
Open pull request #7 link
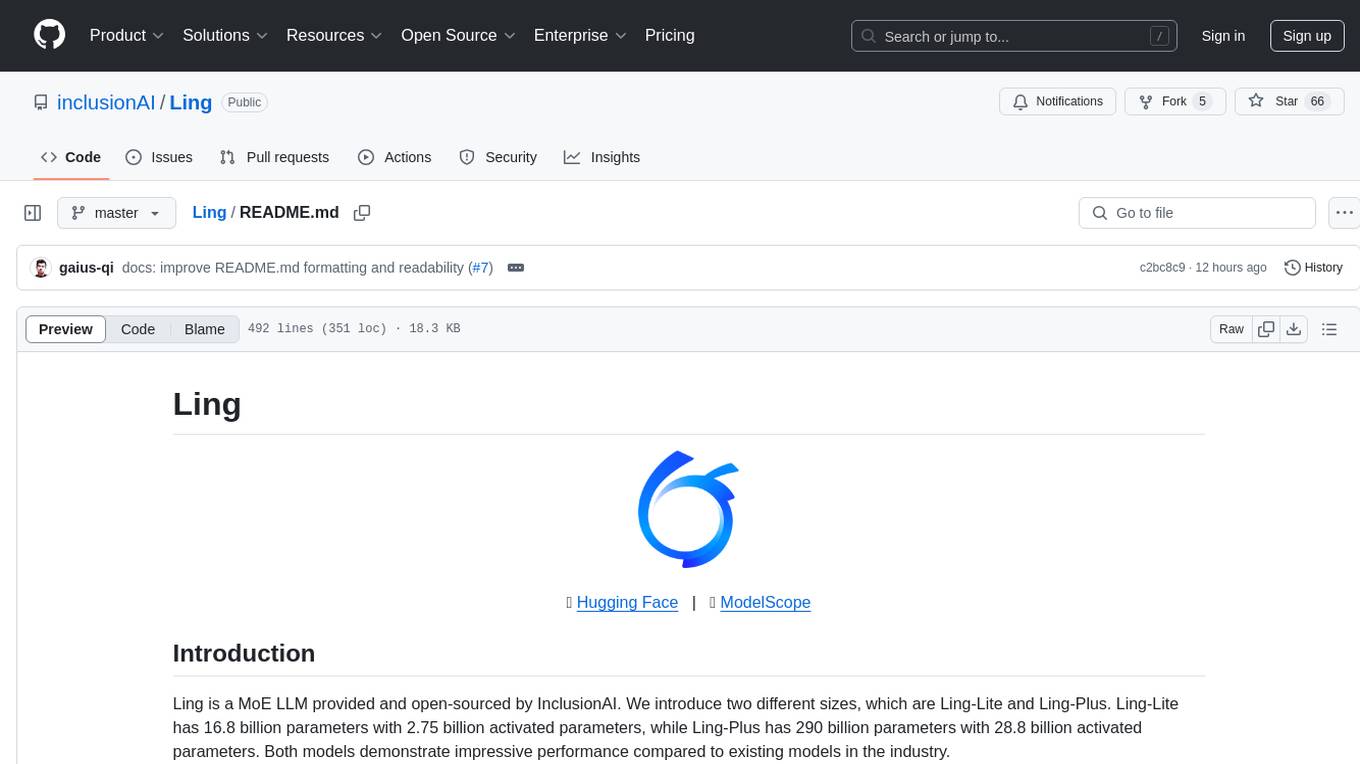pos(481,267)
